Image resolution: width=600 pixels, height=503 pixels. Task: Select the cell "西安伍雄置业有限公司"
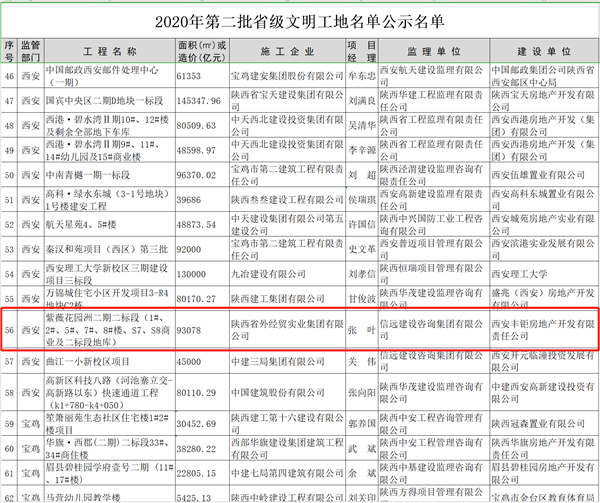(544, 175)
